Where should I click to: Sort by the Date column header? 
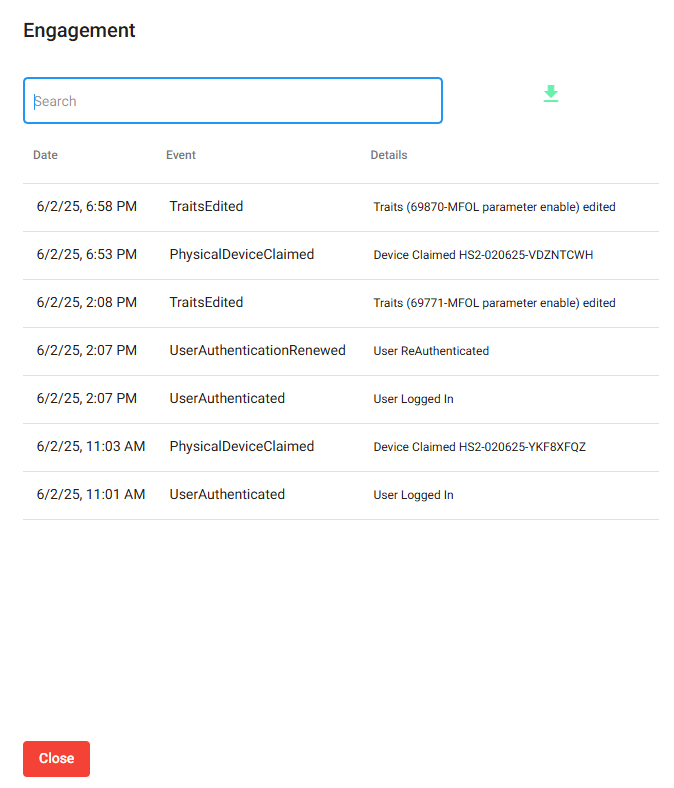click(45, 155)
